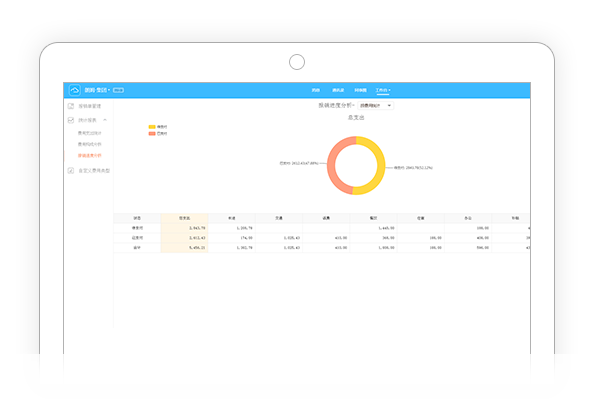Image resolution: width=594 pixels, height=399 pixels.
Task: Open the filter dropdown beside 报销进度分析
Action: (375, 105)
